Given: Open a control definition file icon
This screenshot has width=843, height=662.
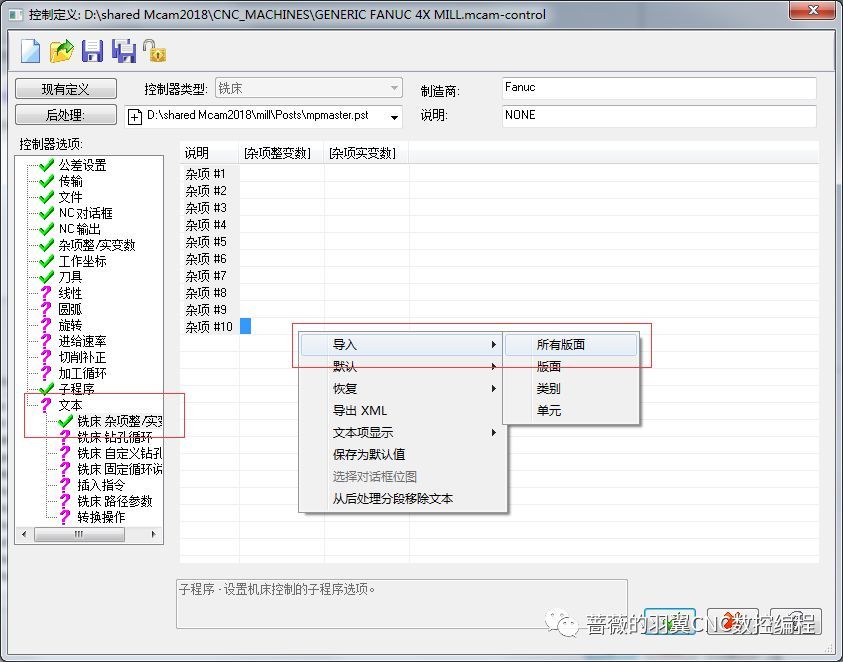Looking at the screenshot, I should 61,51.
